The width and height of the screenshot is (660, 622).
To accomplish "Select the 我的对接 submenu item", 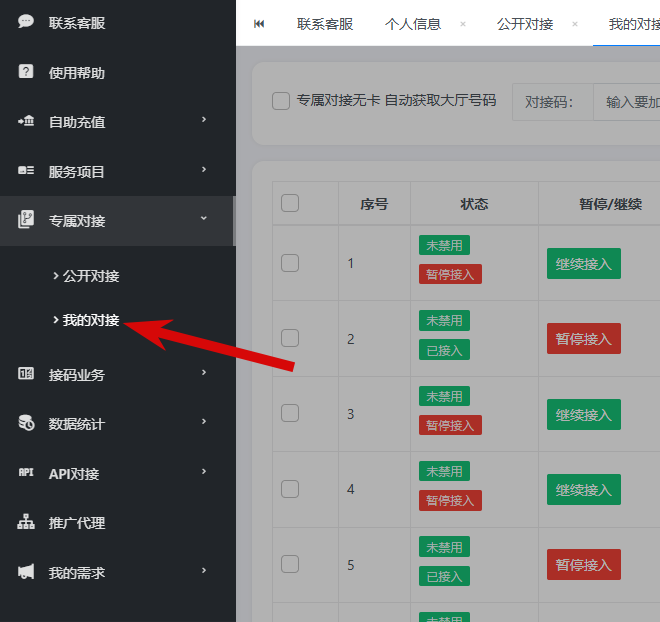I will coord(91,320).
